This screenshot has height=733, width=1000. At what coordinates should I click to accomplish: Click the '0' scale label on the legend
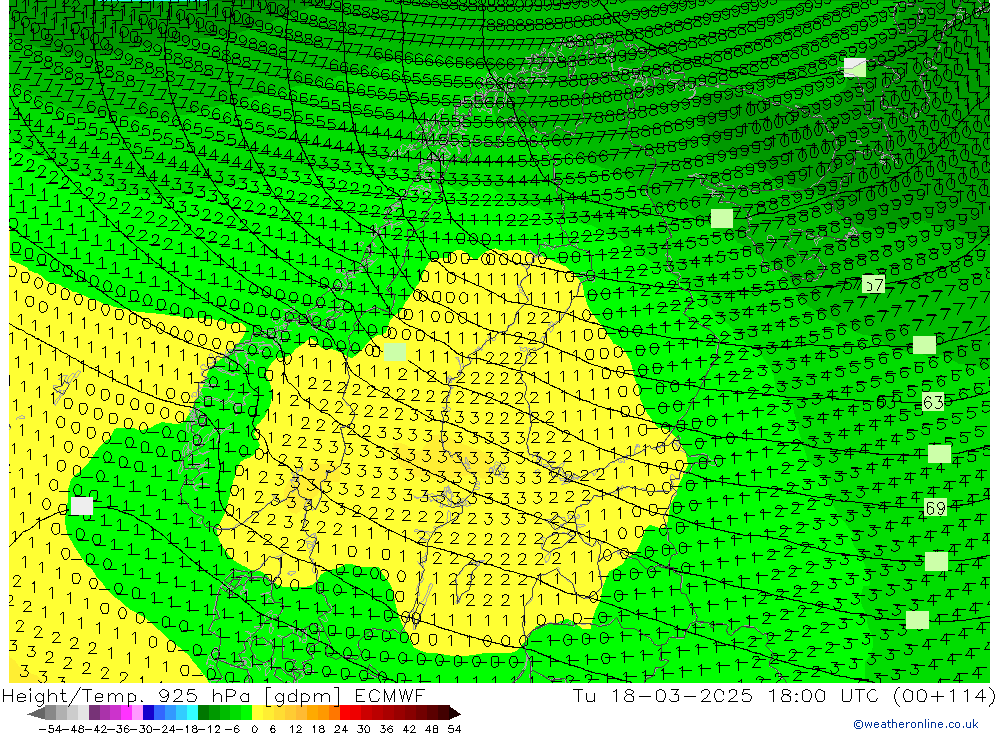(254, 729)
